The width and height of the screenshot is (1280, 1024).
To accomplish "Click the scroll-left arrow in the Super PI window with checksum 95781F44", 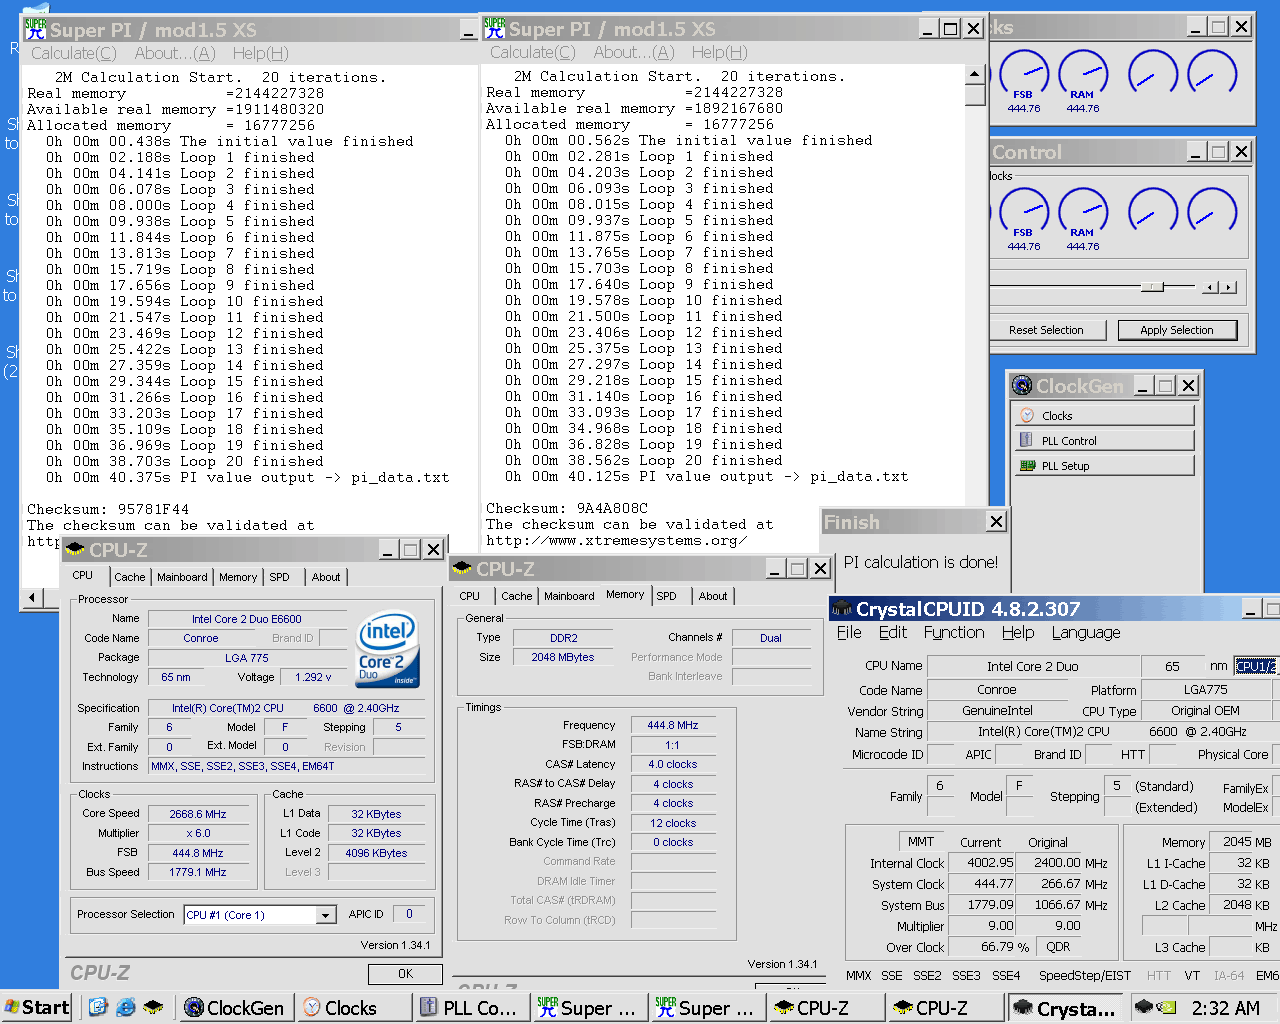I will [x=32, y=598].
